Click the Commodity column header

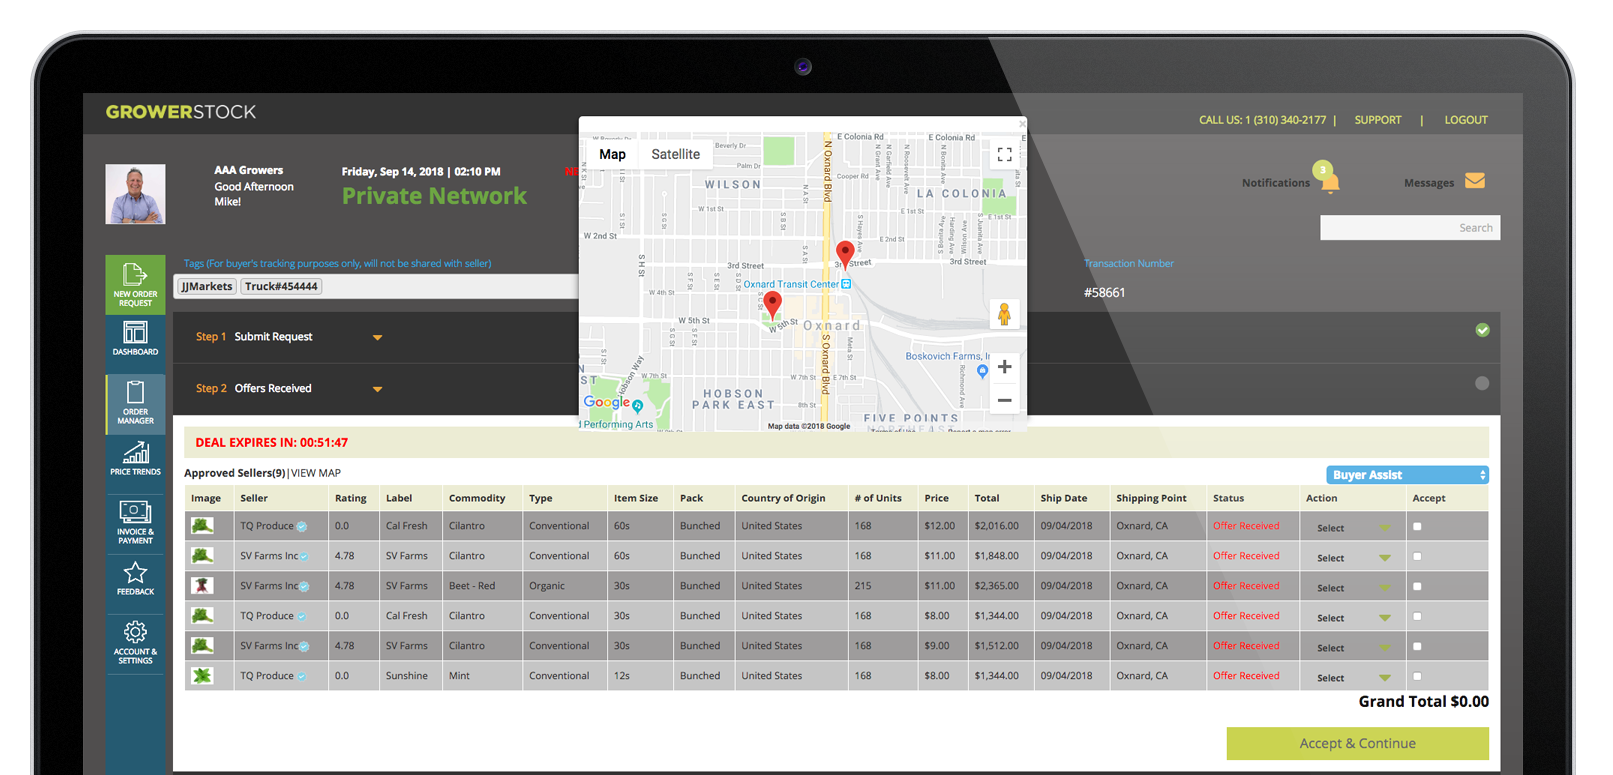[477, 498]
